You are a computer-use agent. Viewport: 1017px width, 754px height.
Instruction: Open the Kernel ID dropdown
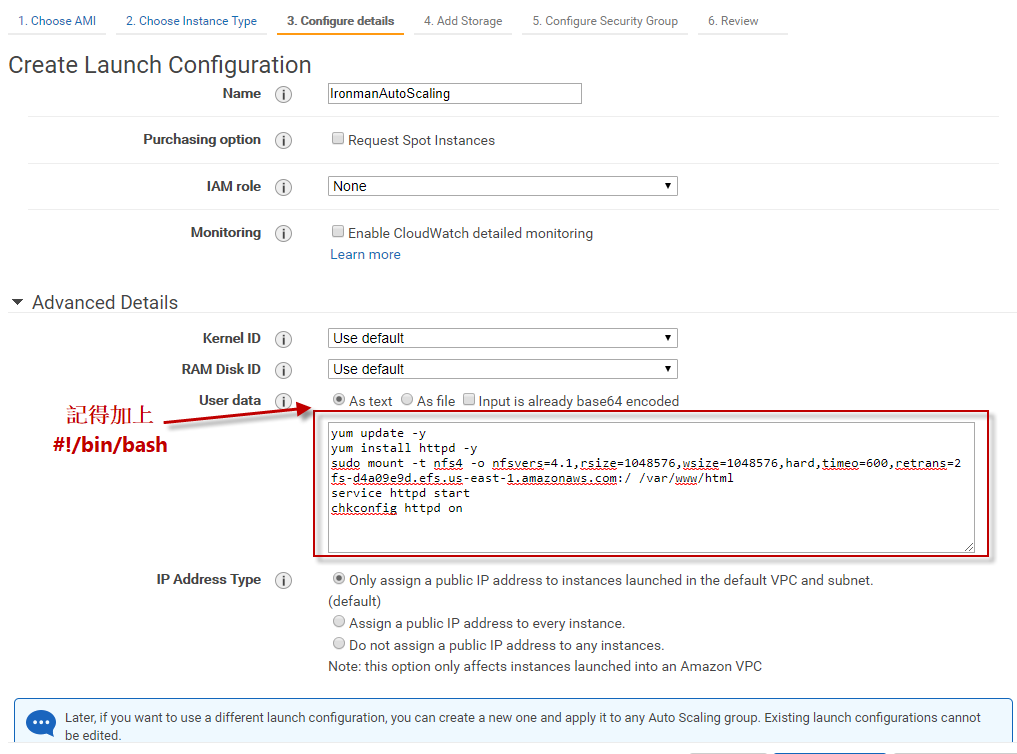pyautogui.click(x=502, y=338)
